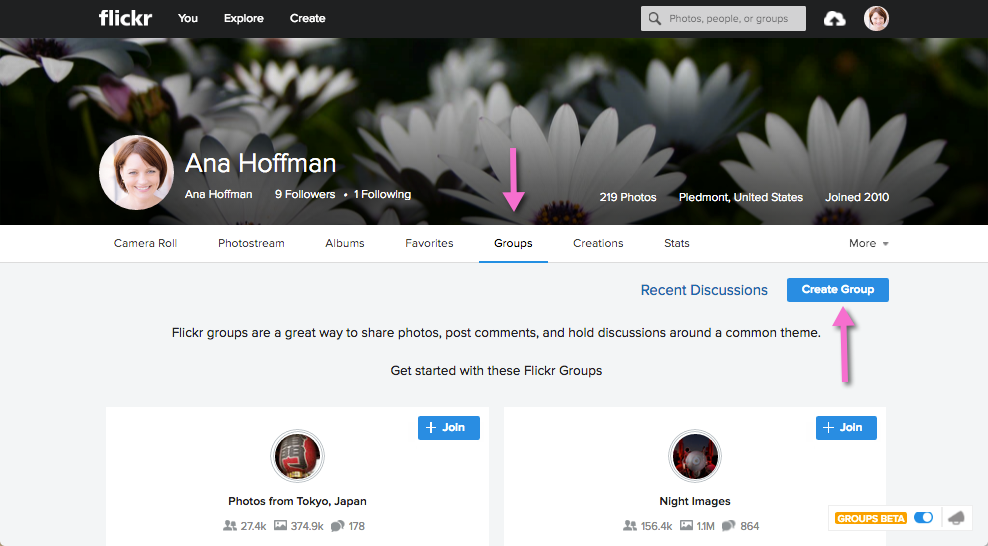988x546 pixels.
Task: Click photos count icon under Photos from Tokyo
Action: point(280,525)
